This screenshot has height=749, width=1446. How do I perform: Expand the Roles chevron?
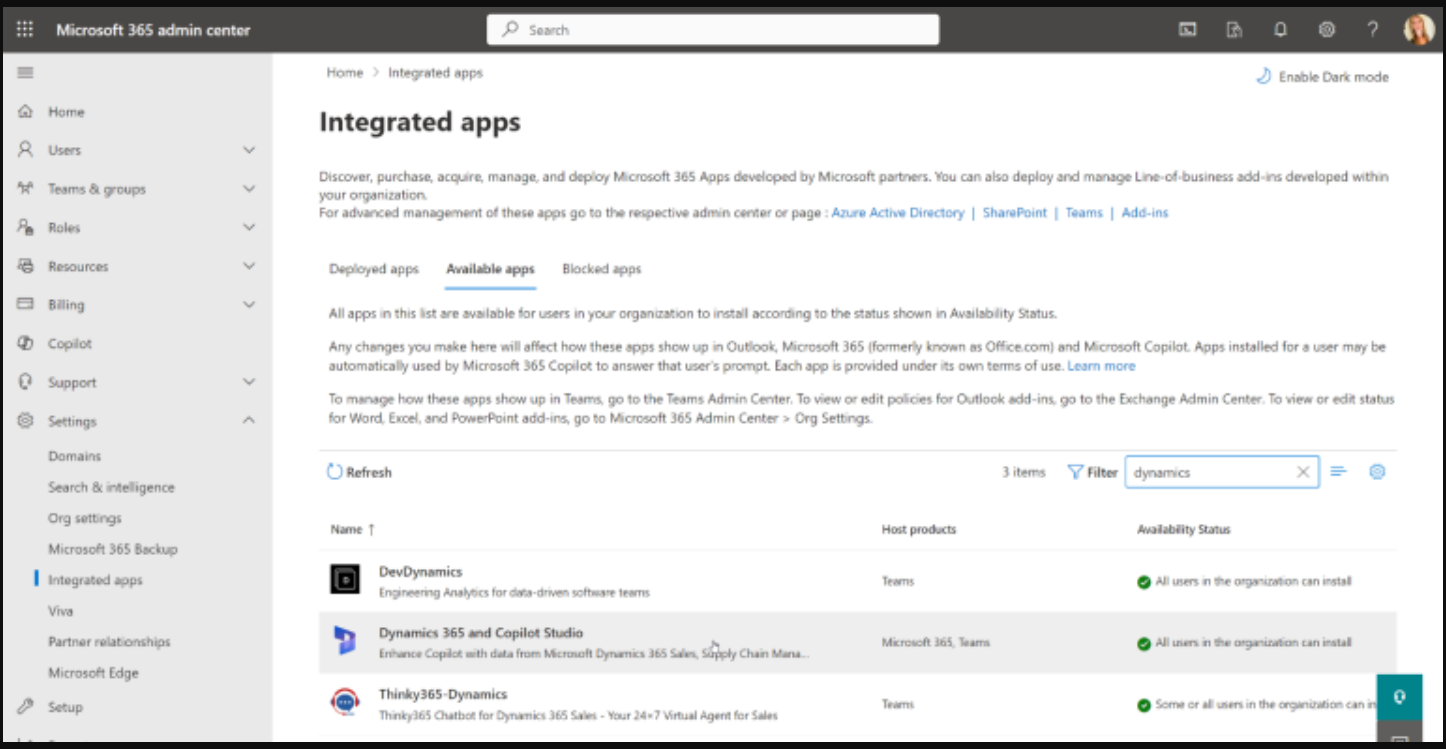(x=249, y=228)
